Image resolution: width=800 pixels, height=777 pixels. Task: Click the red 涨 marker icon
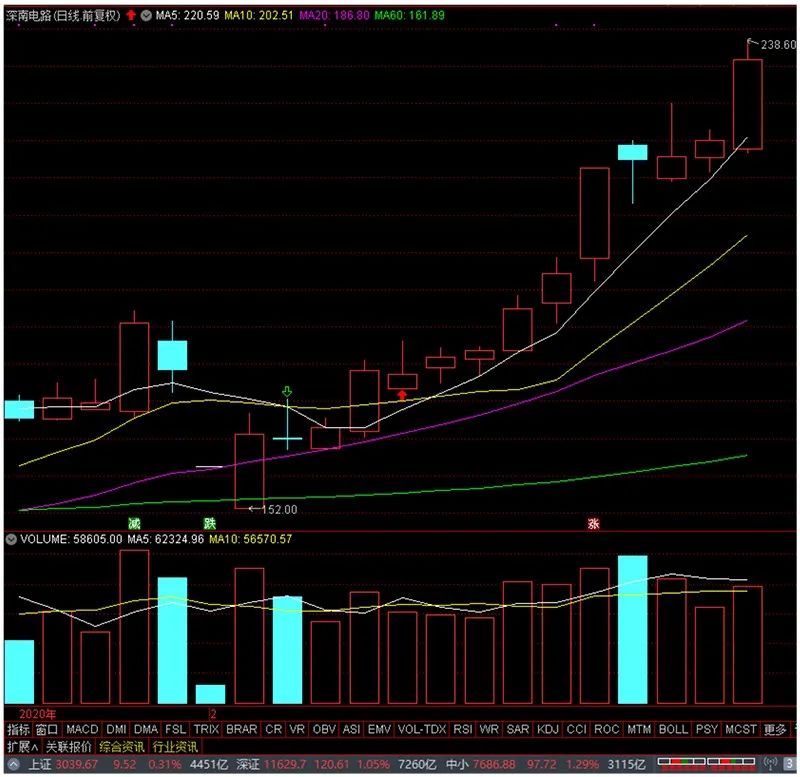pos(593,523)
